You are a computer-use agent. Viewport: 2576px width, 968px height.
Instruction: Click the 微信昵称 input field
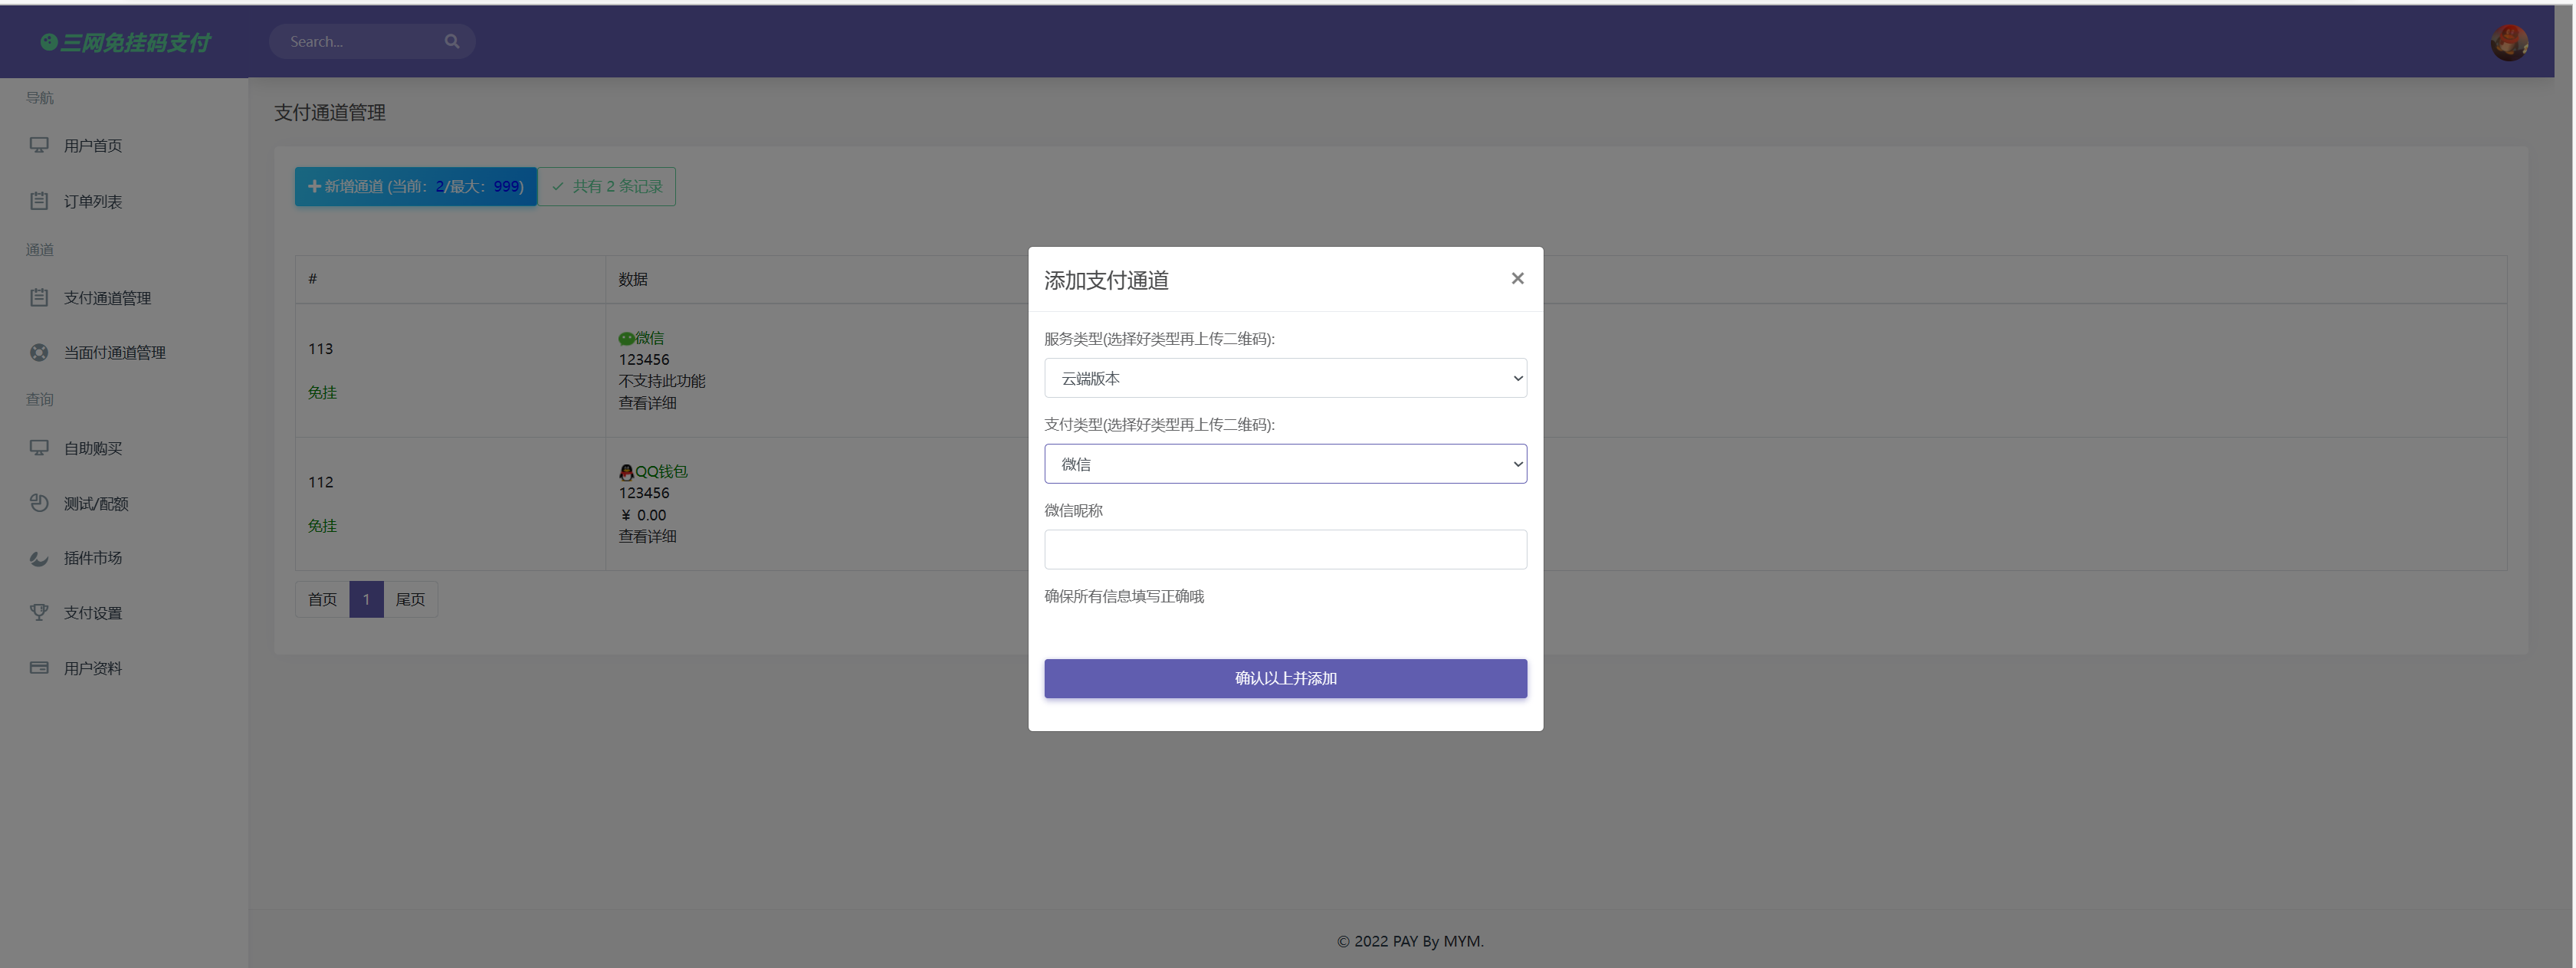(x=1285, y=550)
